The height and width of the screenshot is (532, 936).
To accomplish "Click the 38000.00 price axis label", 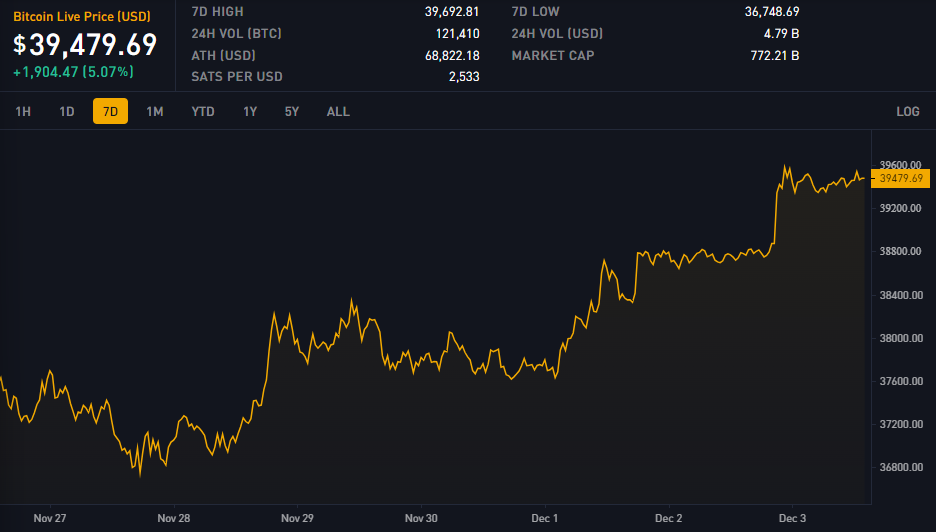I will 900,339.
